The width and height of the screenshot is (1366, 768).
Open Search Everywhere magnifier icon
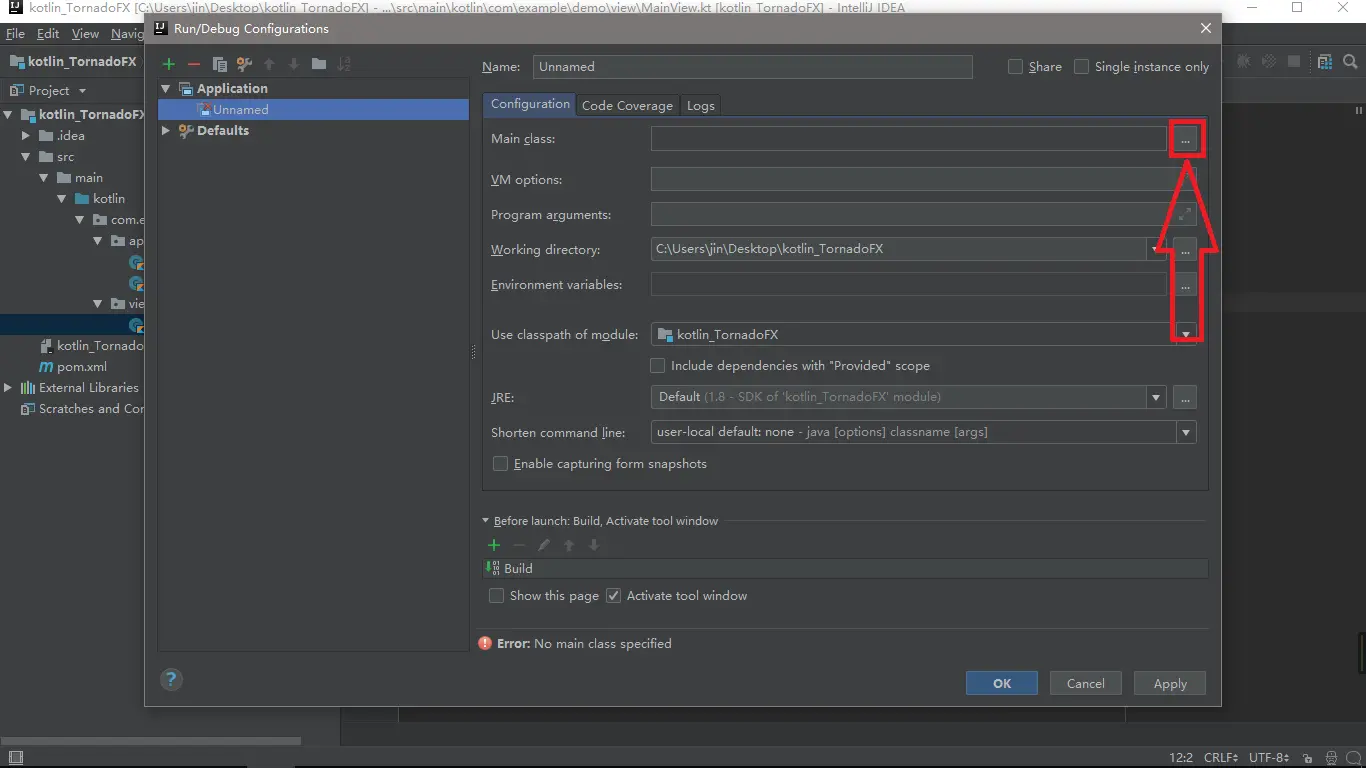click(x=1350, y=62)
